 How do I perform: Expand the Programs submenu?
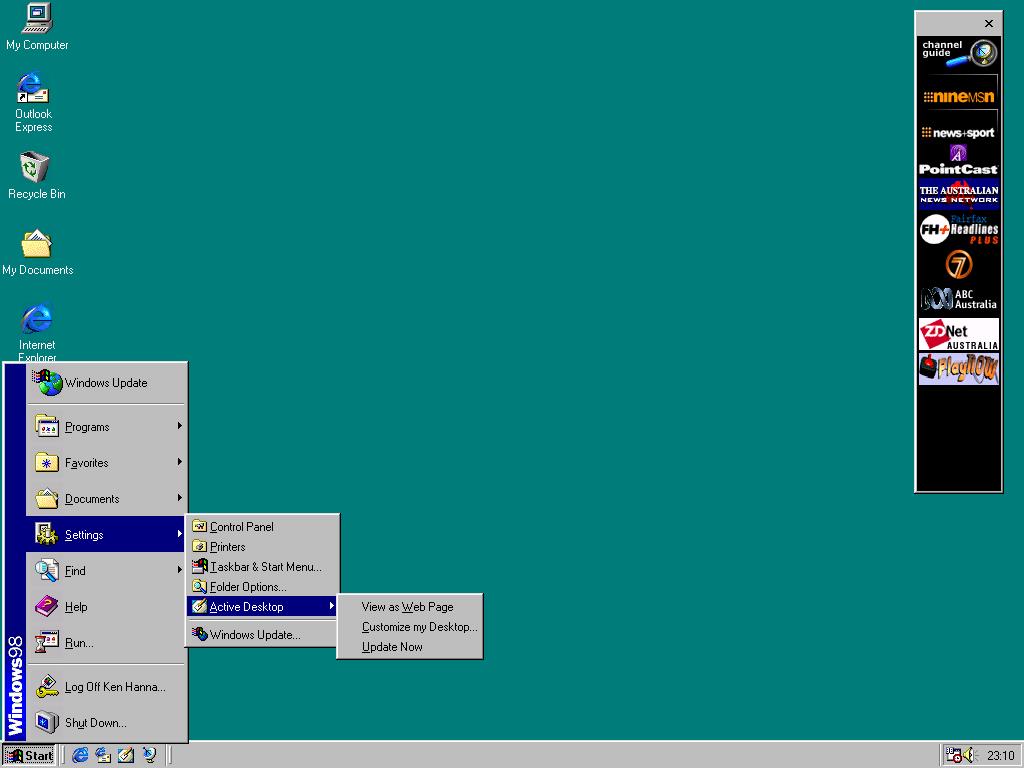[106, 426]
